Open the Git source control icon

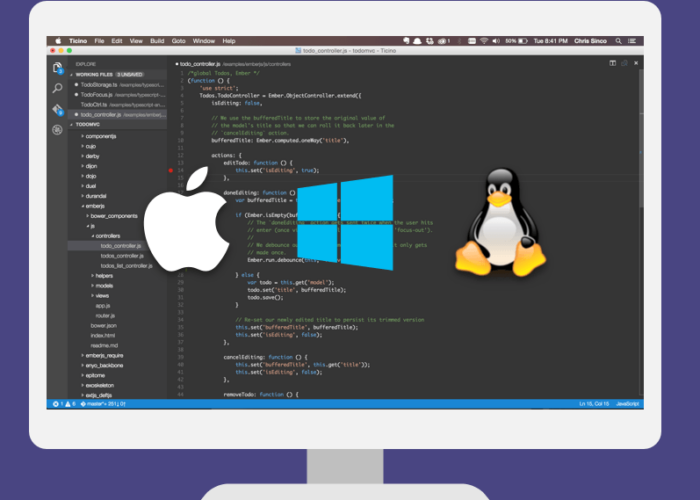coord(58,109)
